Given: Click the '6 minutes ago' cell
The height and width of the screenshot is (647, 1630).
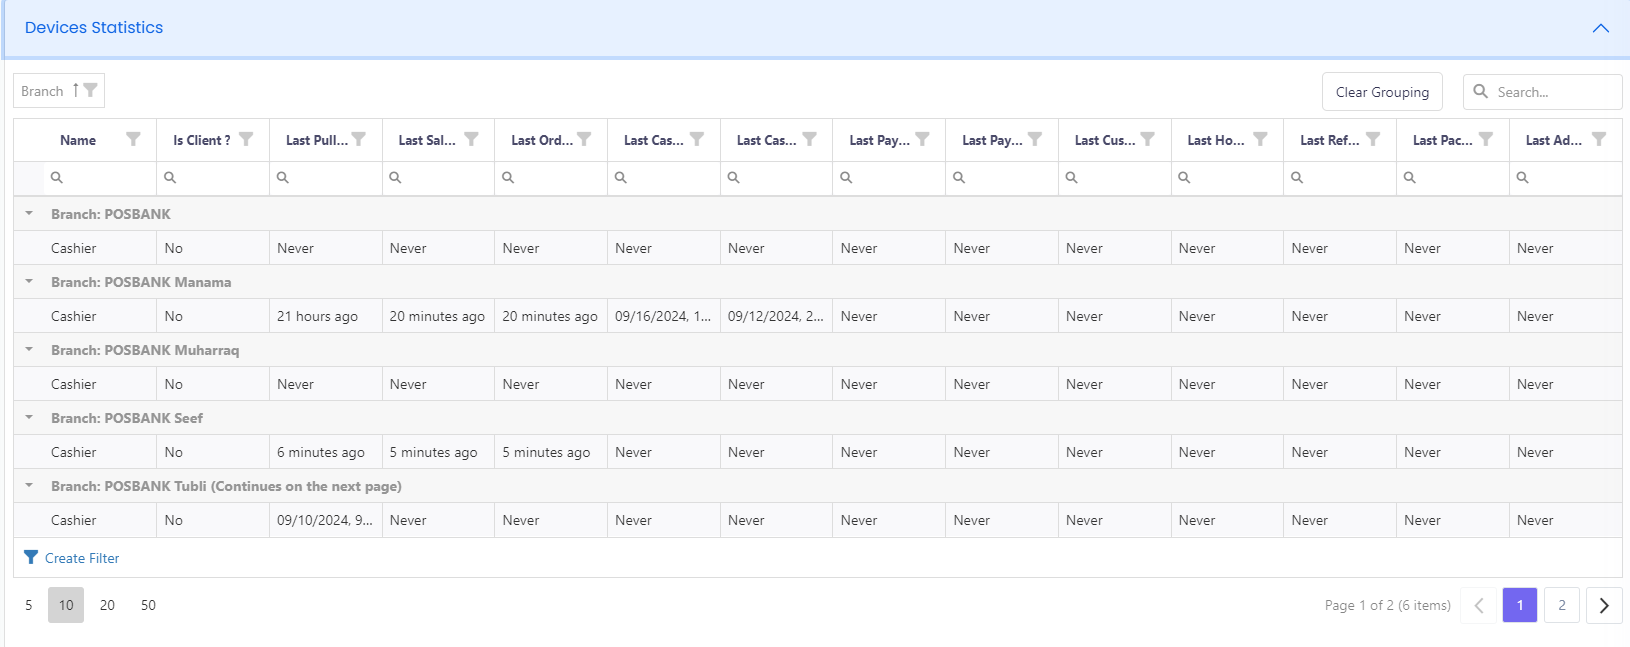Looking at the screenshot, I should click(326, 452).
